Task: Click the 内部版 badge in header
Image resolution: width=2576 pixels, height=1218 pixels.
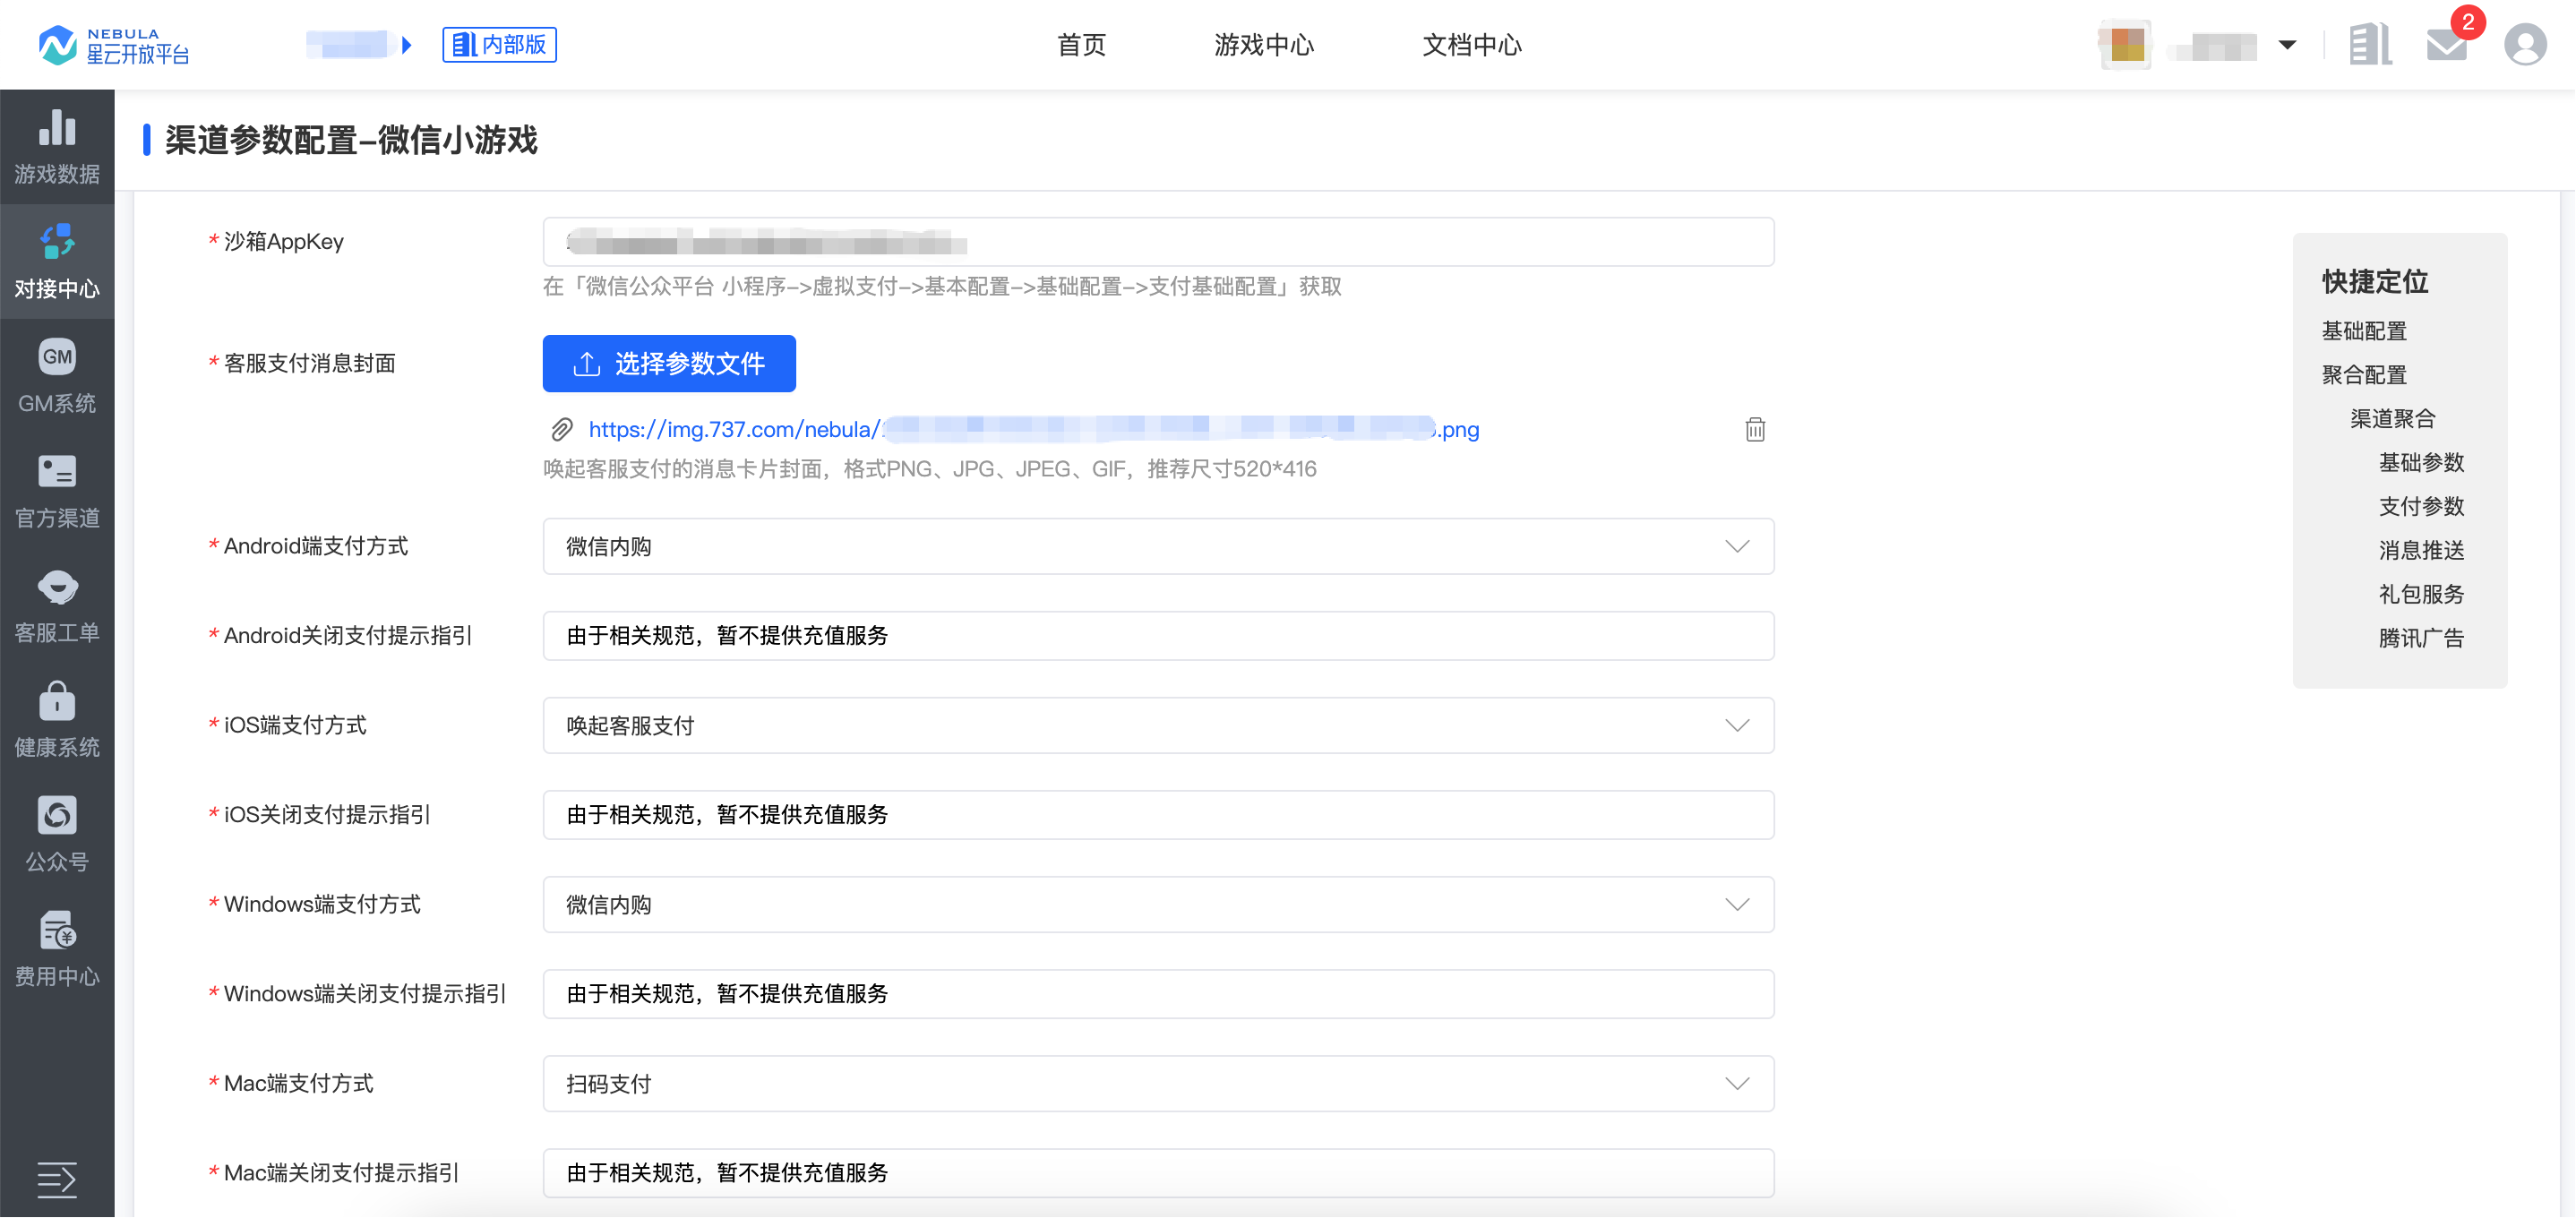Action: pos(499,45)
